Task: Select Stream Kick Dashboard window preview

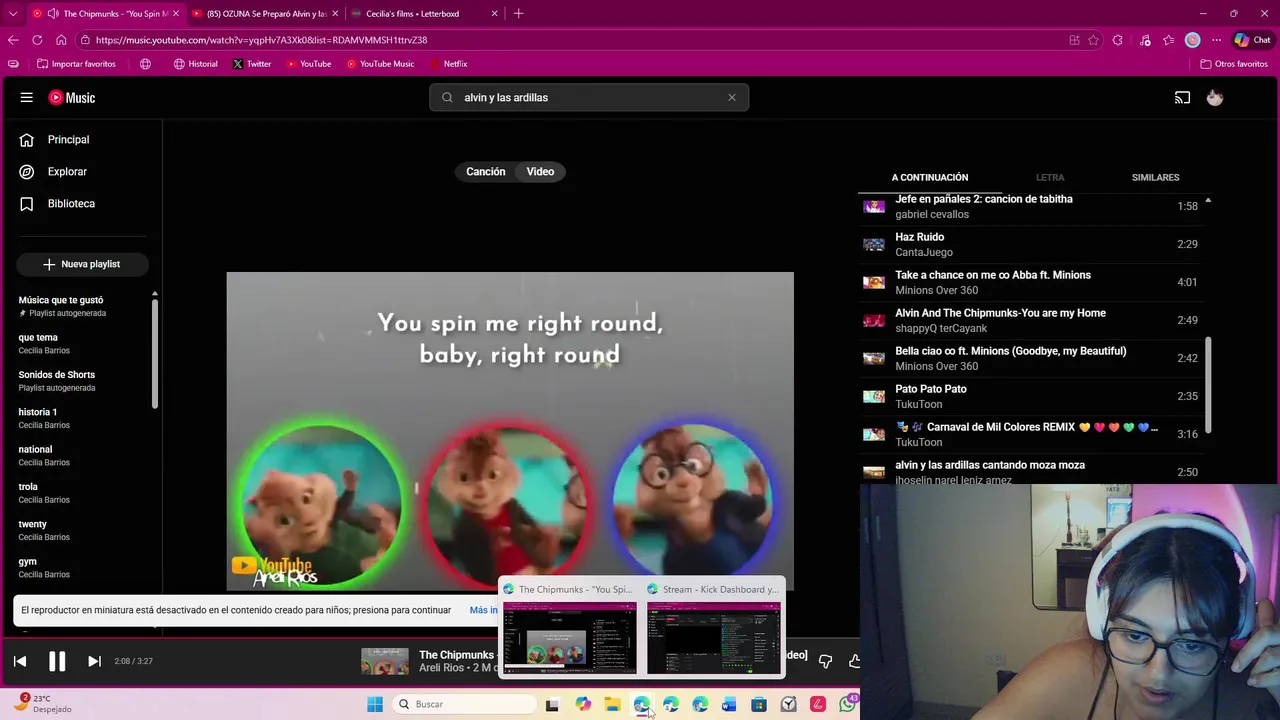Action: (713, 638)
